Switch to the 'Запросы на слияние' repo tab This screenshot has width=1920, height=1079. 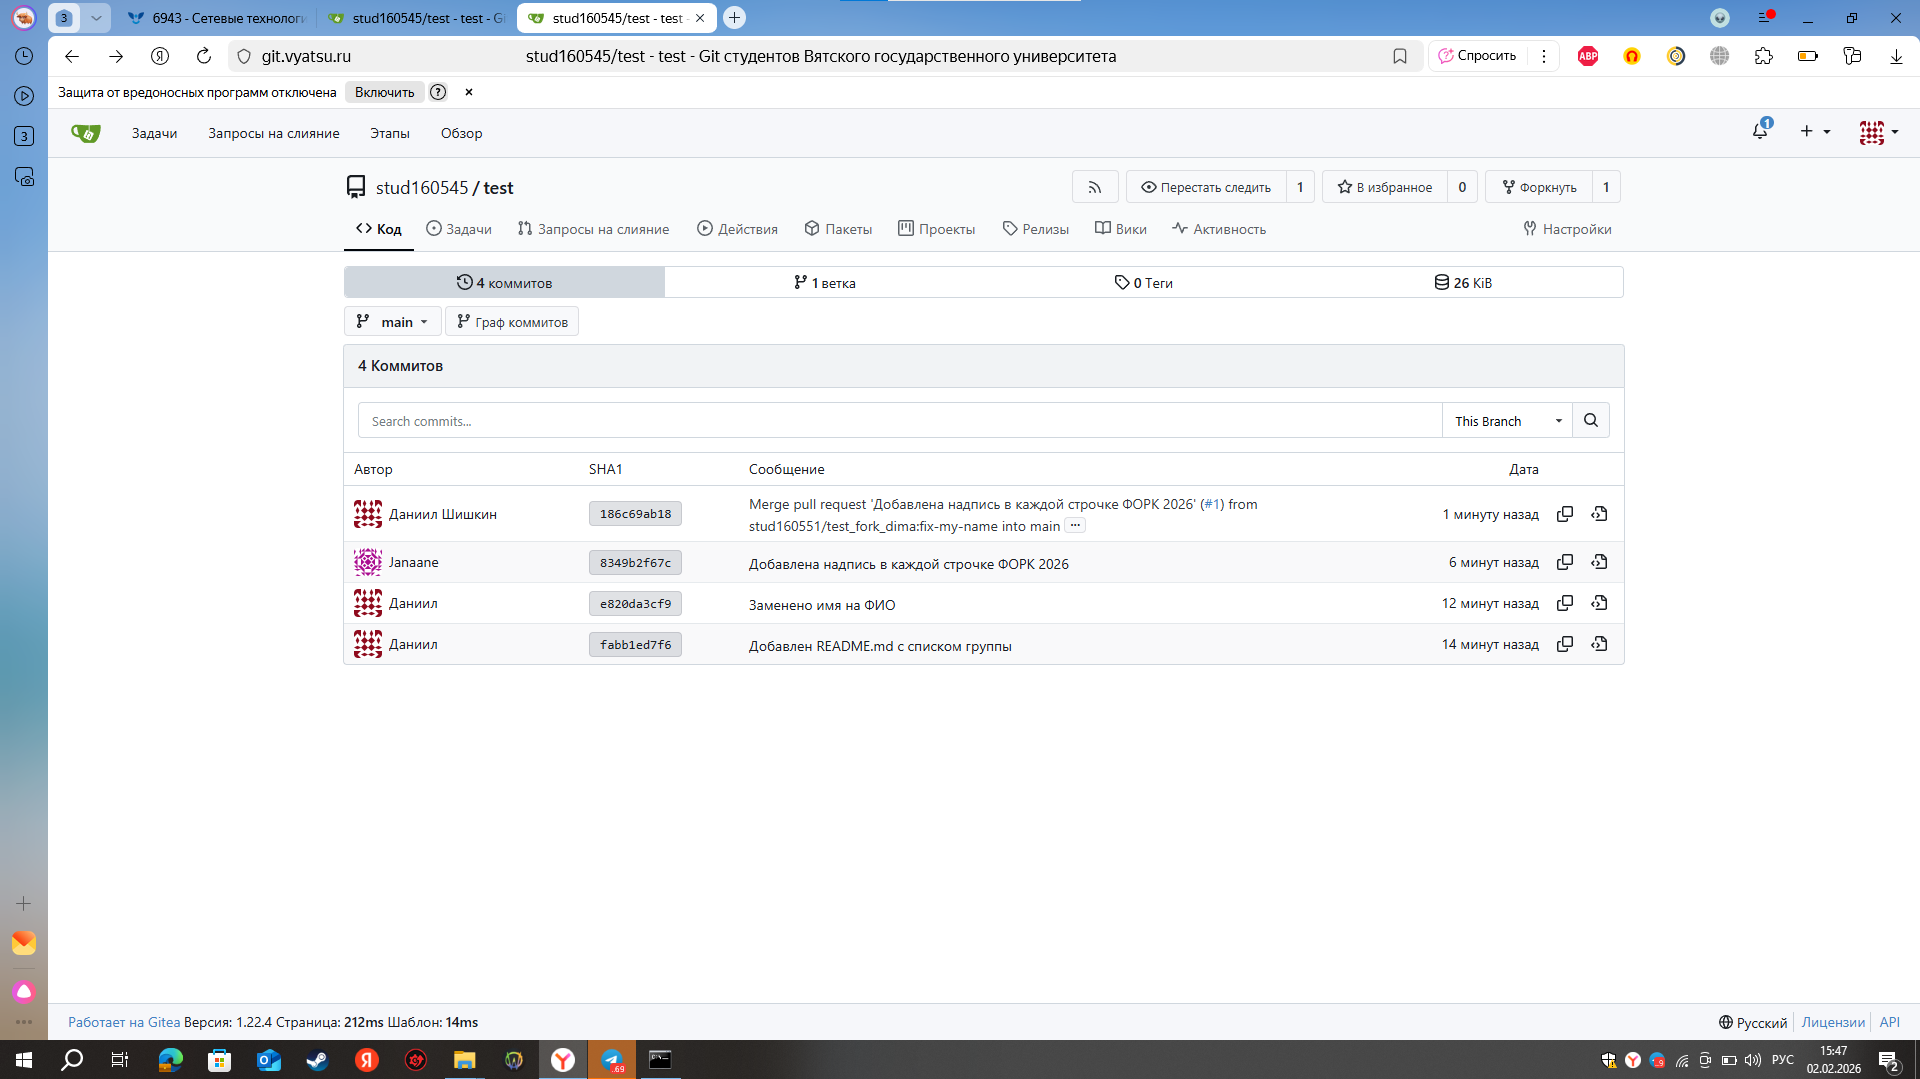[x=593, y=229]
